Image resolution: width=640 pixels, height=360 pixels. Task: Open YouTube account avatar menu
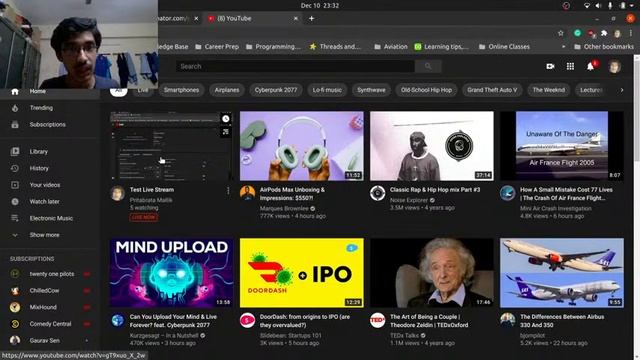click(615, 66)
